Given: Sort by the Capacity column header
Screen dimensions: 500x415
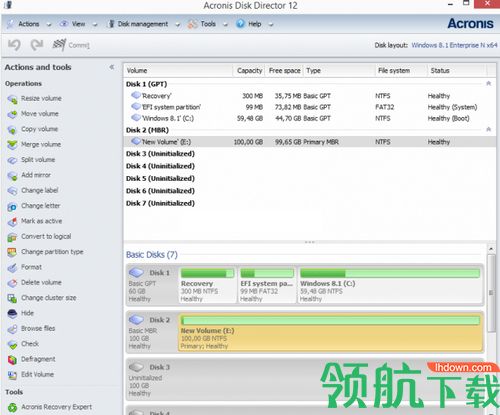Looking at the screenshot, I should tap(249, 71).
